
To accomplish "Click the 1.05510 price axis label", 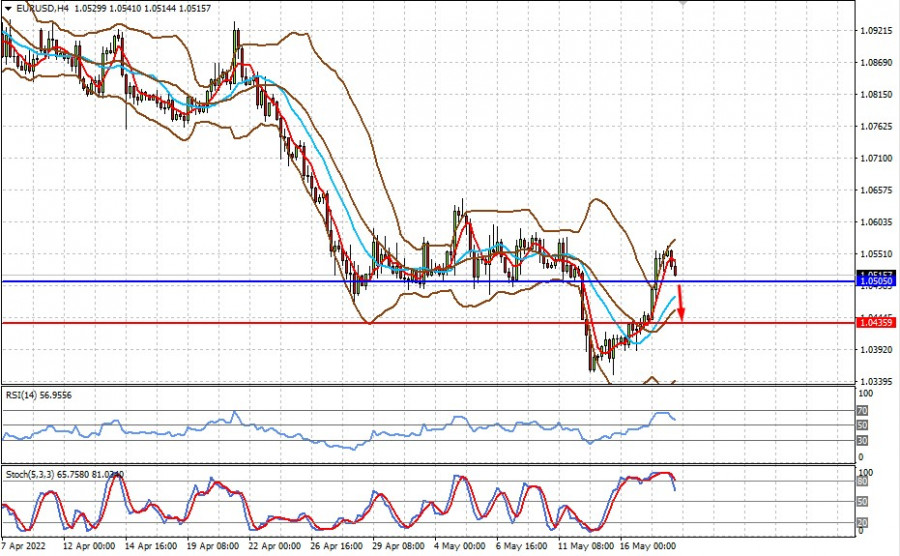I will pyautogui.click(x=876, y=254).
